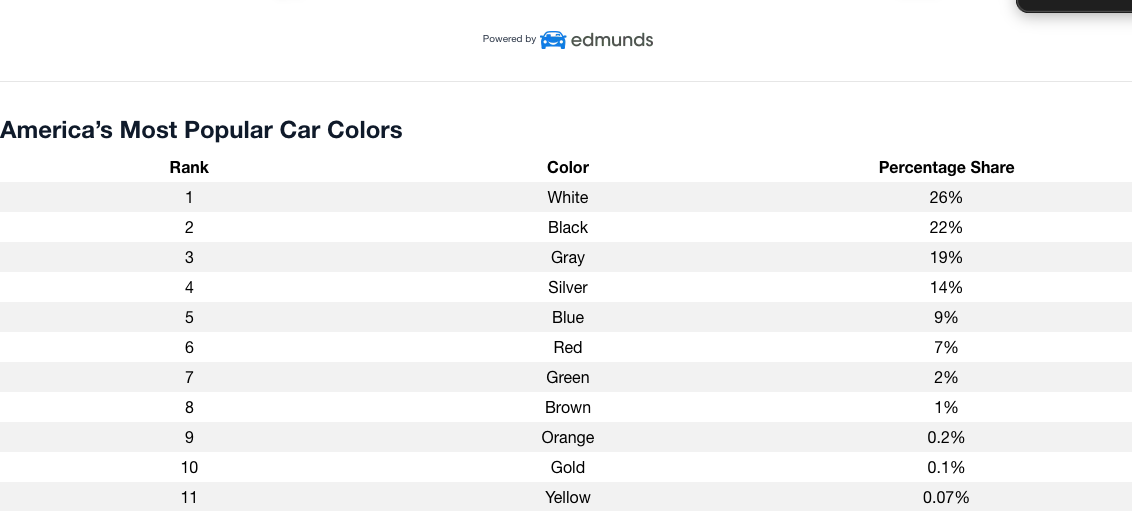Click the Green color cell
The height and width of the screenshot is (511, 1132).
[568, 377]
